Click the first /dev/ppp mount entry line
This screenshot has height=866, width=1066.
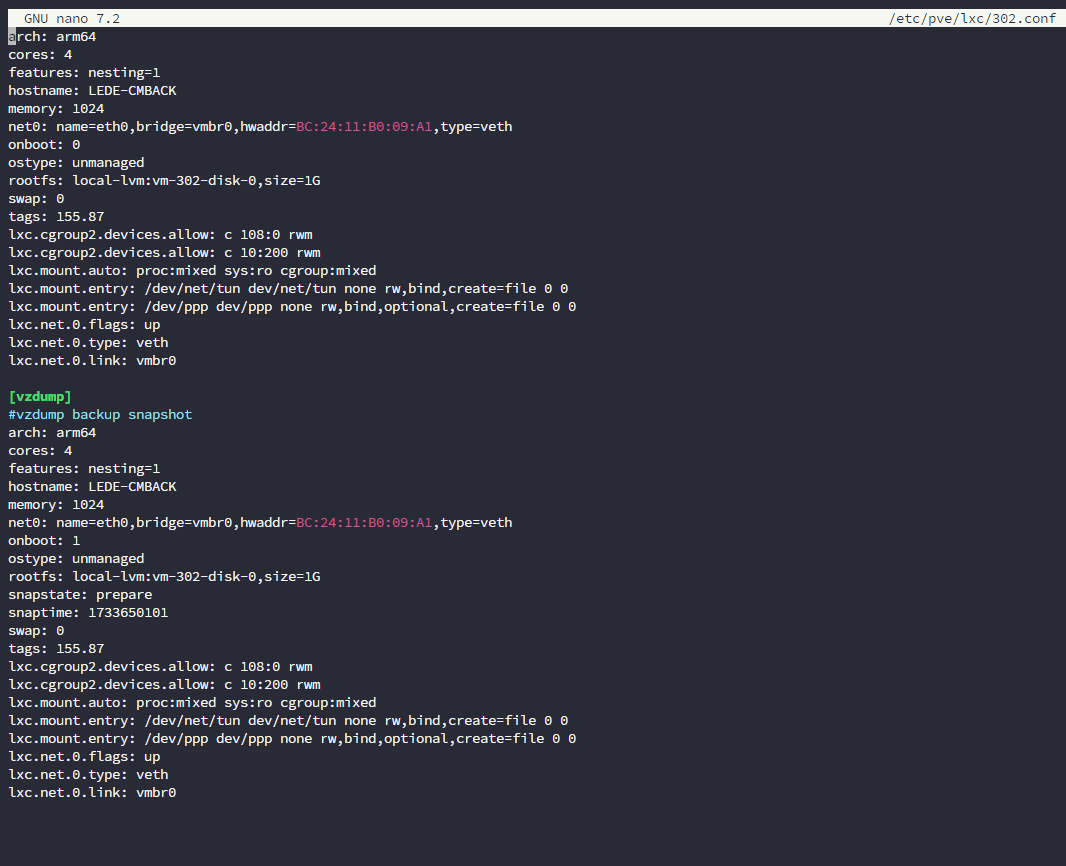(292, 307)
